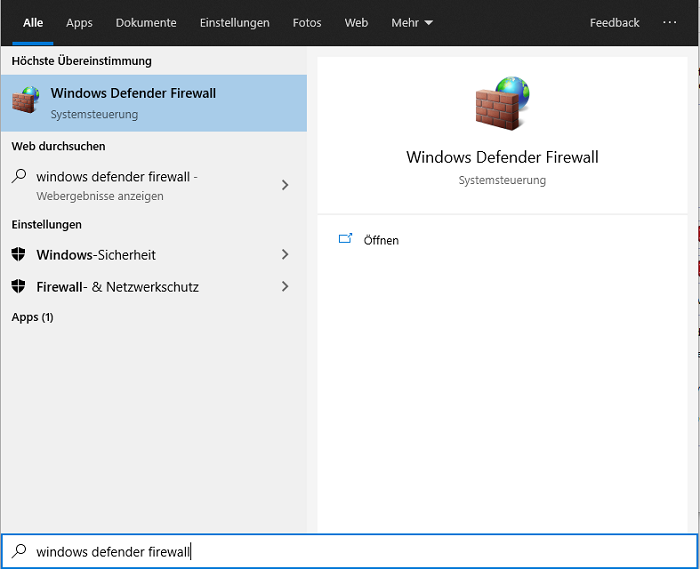Click the magnifier icon in the search box
Viewport: 700px width, 569px height.
19,551
